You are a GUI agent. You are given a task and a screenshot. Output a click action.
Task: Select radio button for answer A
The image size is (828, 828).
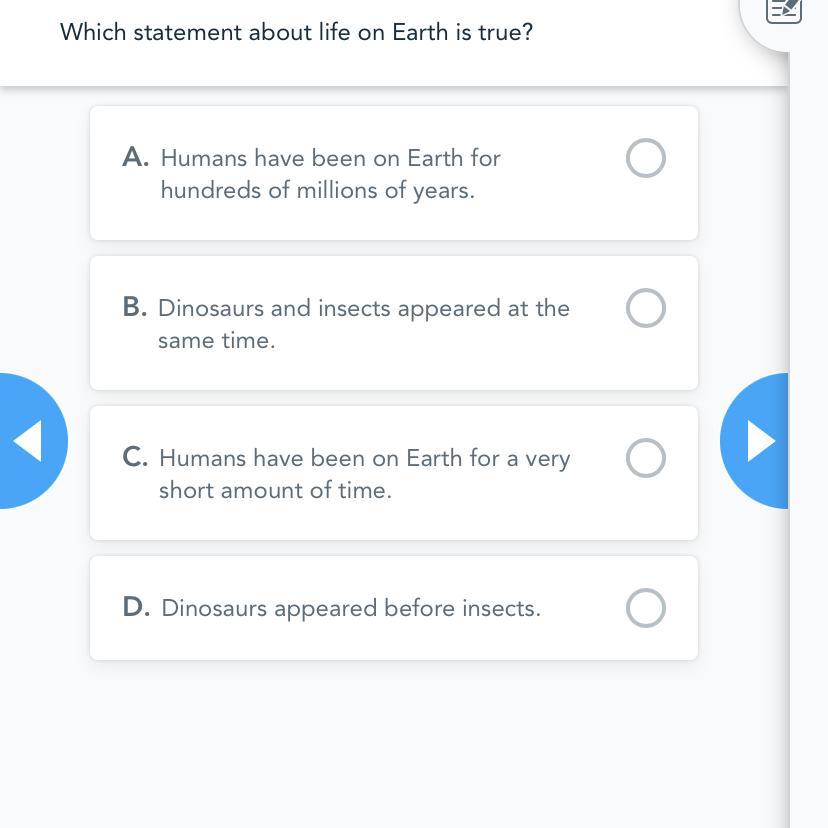(x=645, y=158)
